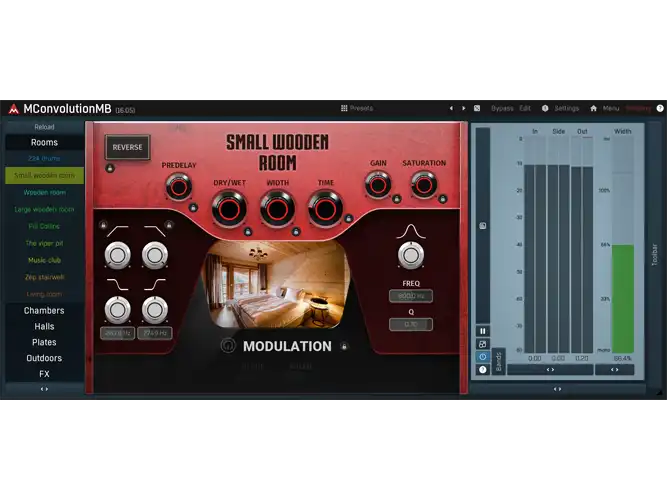This screenshot has width=667, height=500.
Task: Enable MODULATION power button
Action: pos(228,346)
